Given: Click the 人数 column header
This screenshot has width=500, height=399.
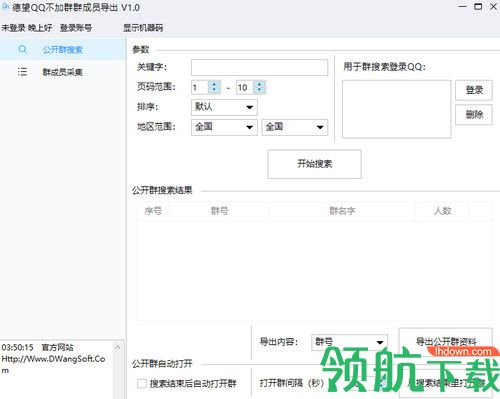Looking at the screenshot, I should pyautogui.click(x=442, y=211).
